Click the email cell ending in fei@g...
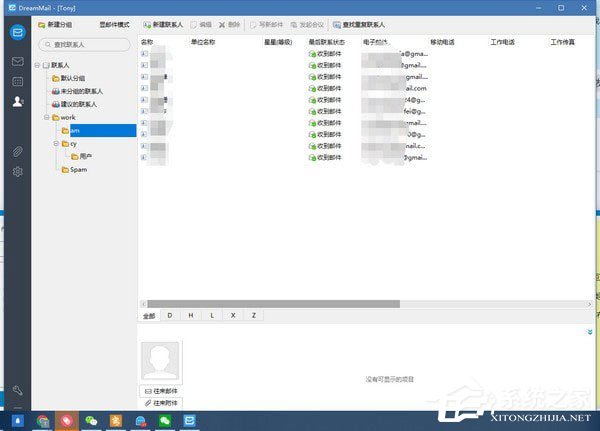 [395, 111]
